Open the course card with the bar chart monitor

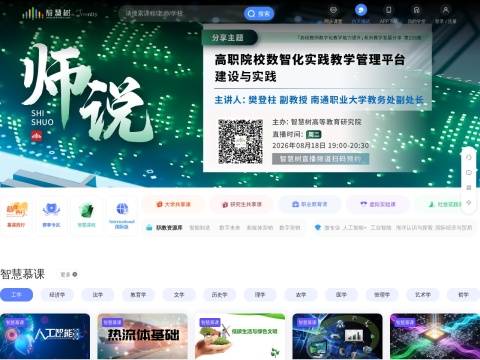(x=337, y=336)
